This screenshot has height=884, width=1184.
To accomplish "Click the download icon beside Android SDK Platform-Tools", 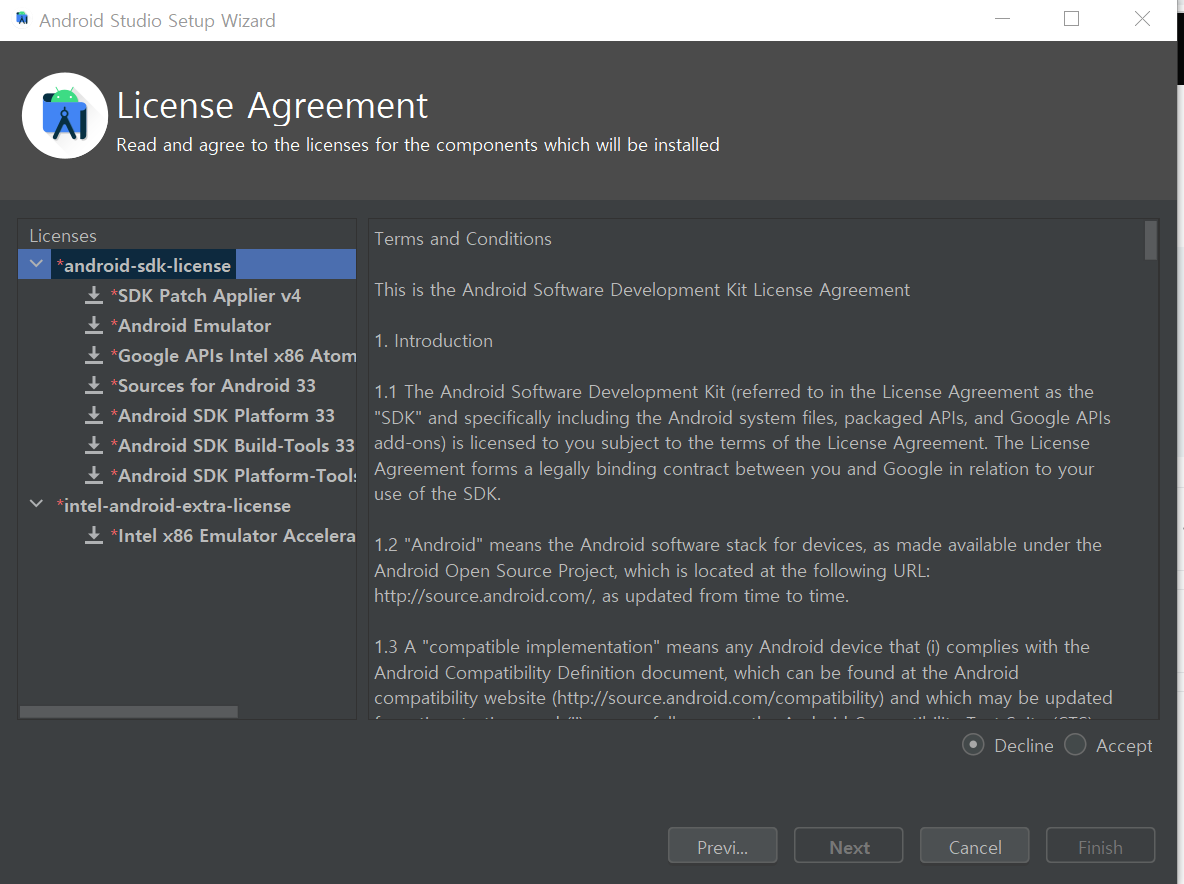I will [94, 476].
